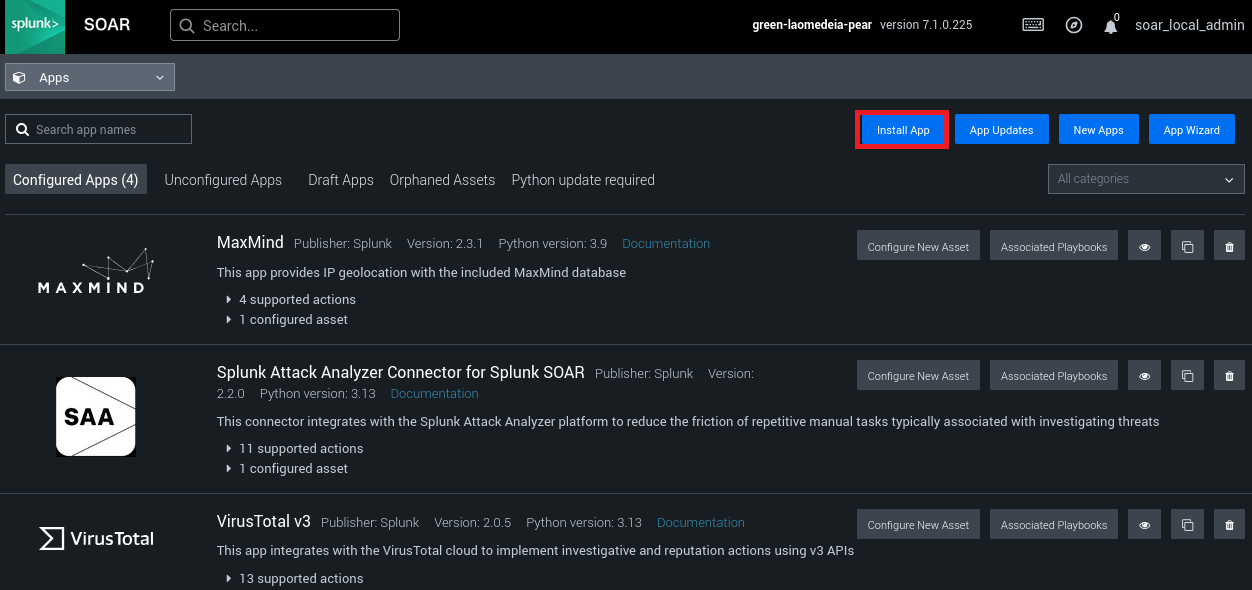
Task: Expand Splunk Attack Analyzer's 1 configured asset
Action: [292, 468]
